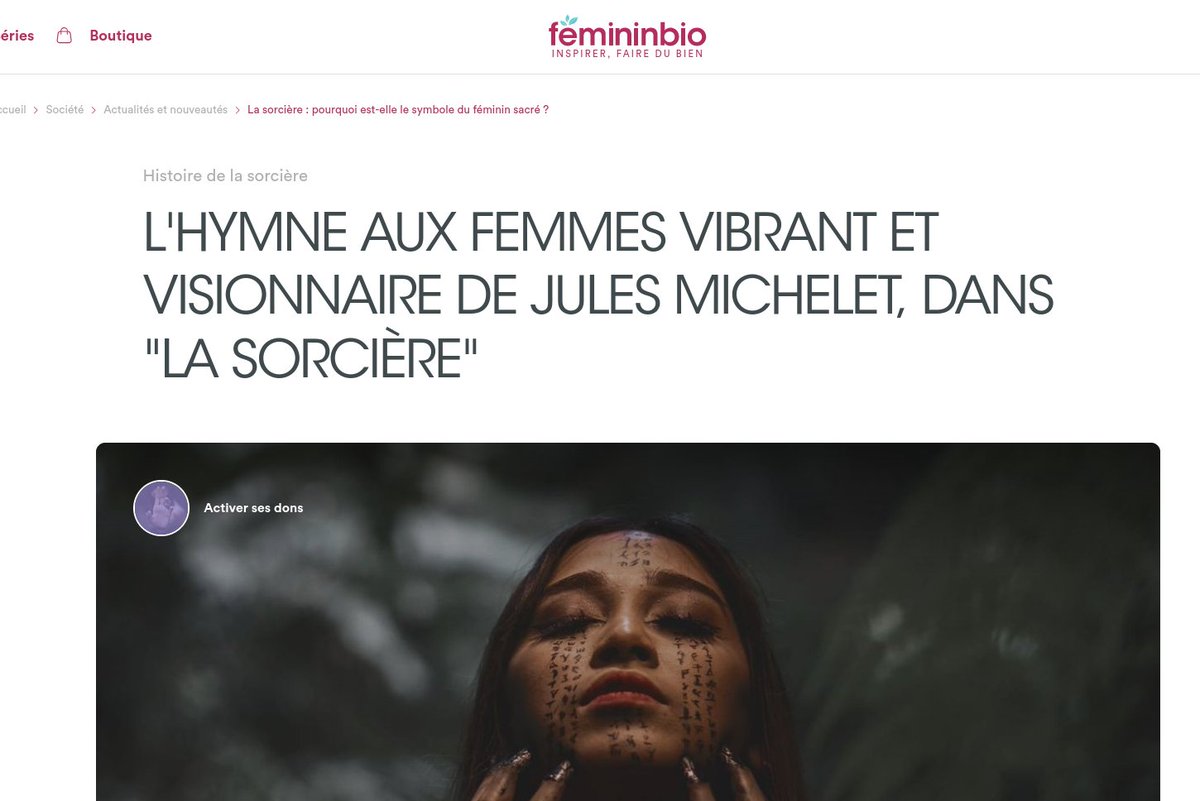Click the chevron before La sorcière breadcrumb
This screenshot has width=1200, height=801.
pos(238,110)
